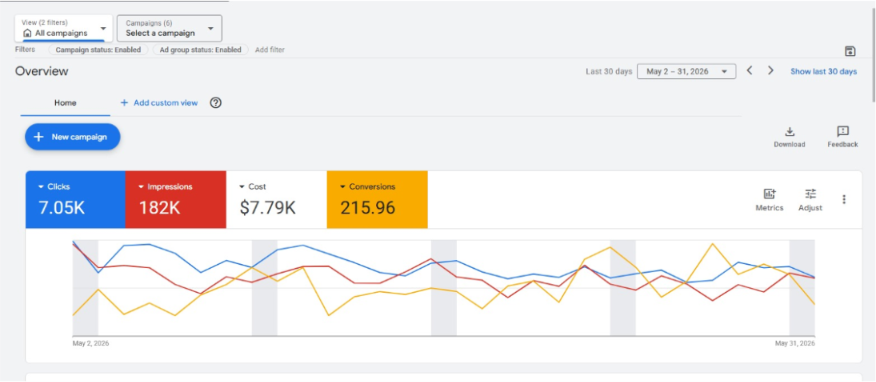Open the Metrics chart icon
876x382 pixels.
[x=769, y=194]
